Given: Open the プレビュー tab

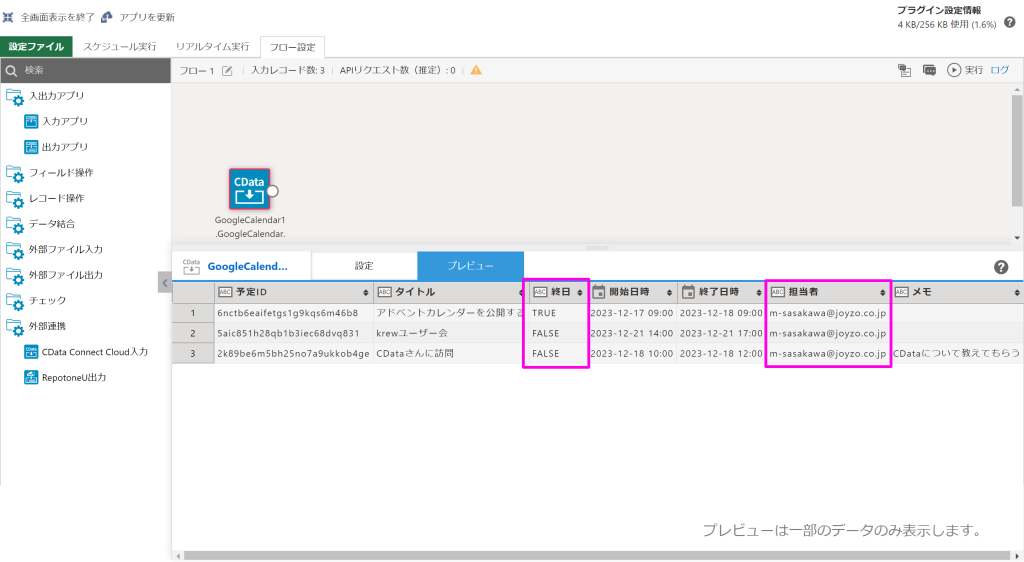Looking at the screenshot, I should pos(470,266).
